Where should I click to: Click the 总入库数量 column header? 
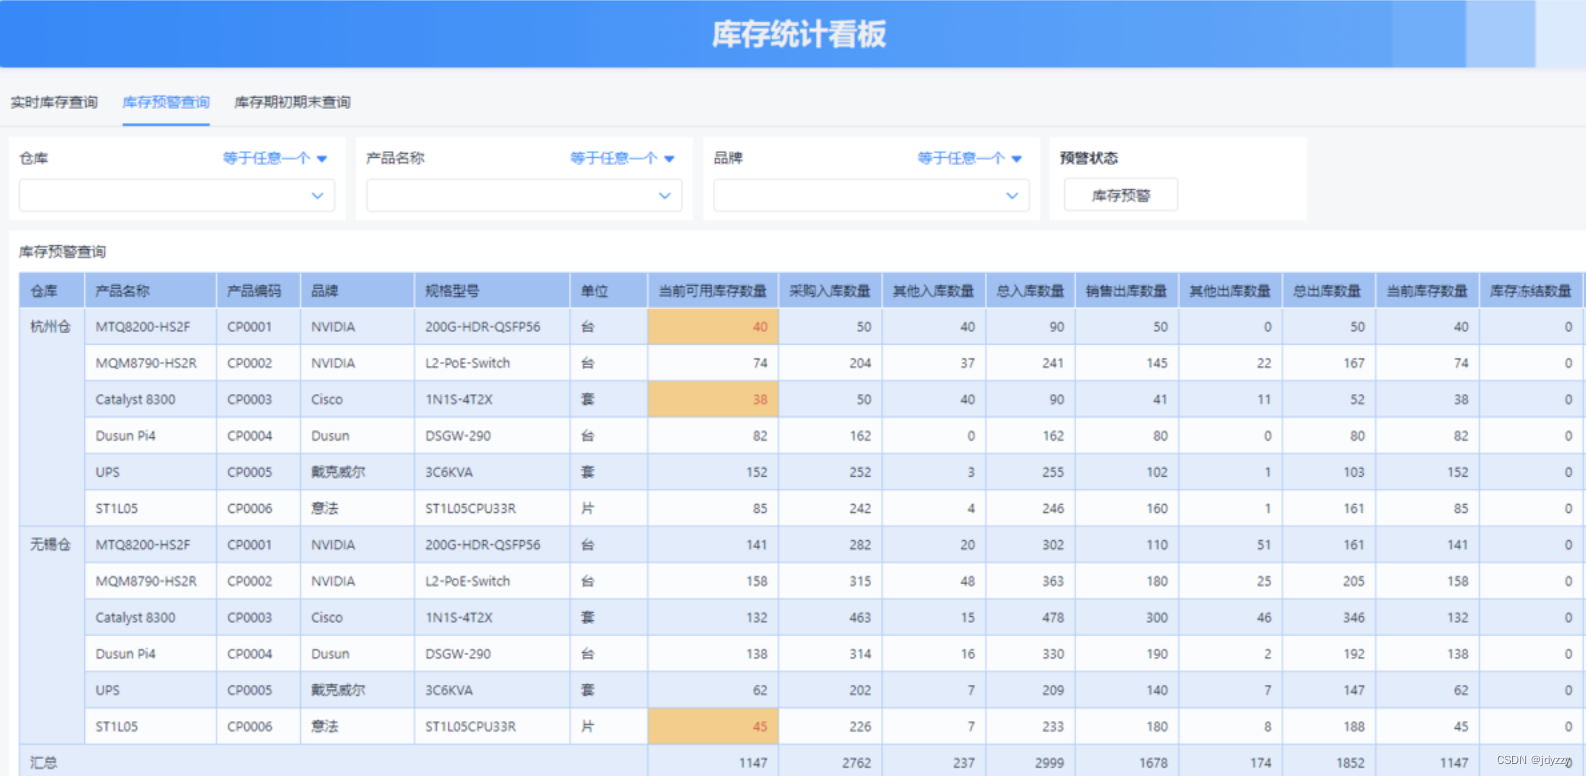pyautogui.click(x=1030, y=291)
